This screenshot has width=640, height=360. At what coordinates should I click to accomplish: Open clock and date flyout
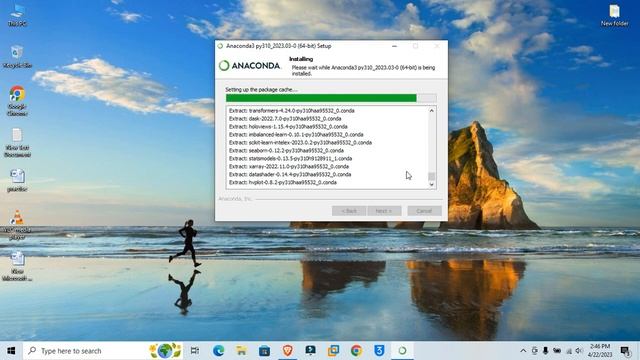600,351
